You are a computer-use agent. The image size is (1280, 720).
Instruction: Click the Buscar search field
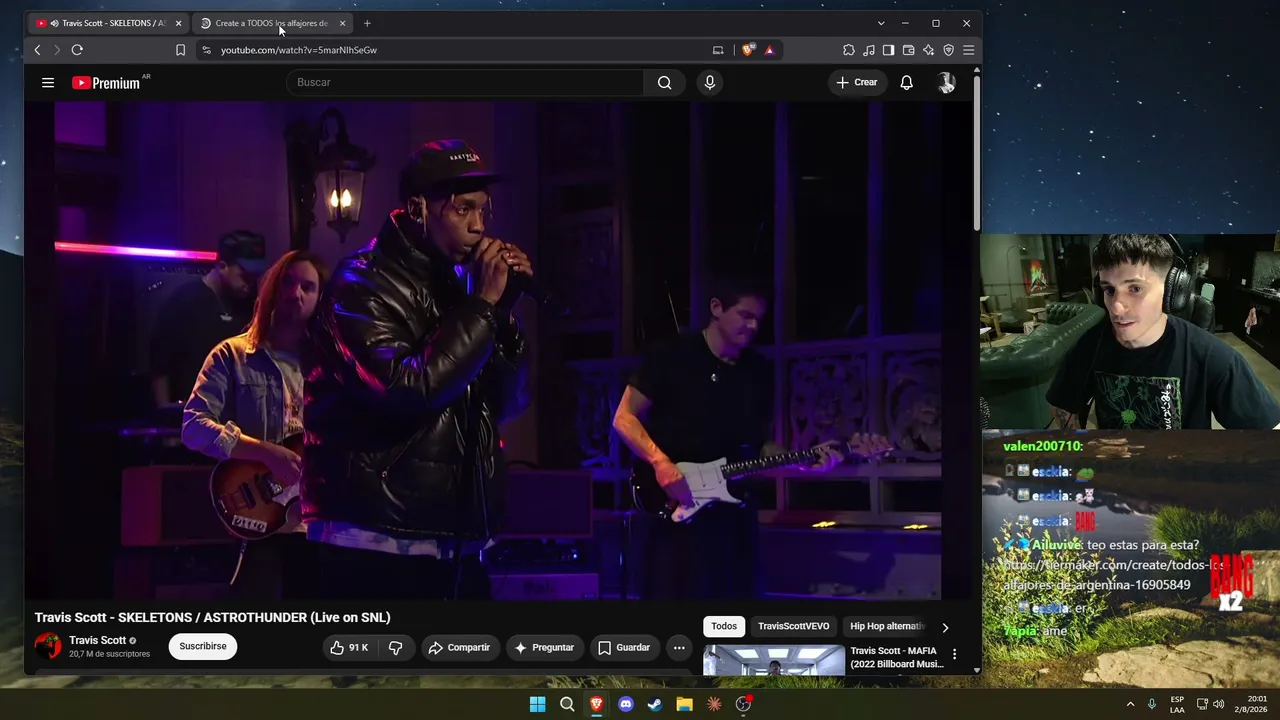pyautogui.click(x=465, y=82)
